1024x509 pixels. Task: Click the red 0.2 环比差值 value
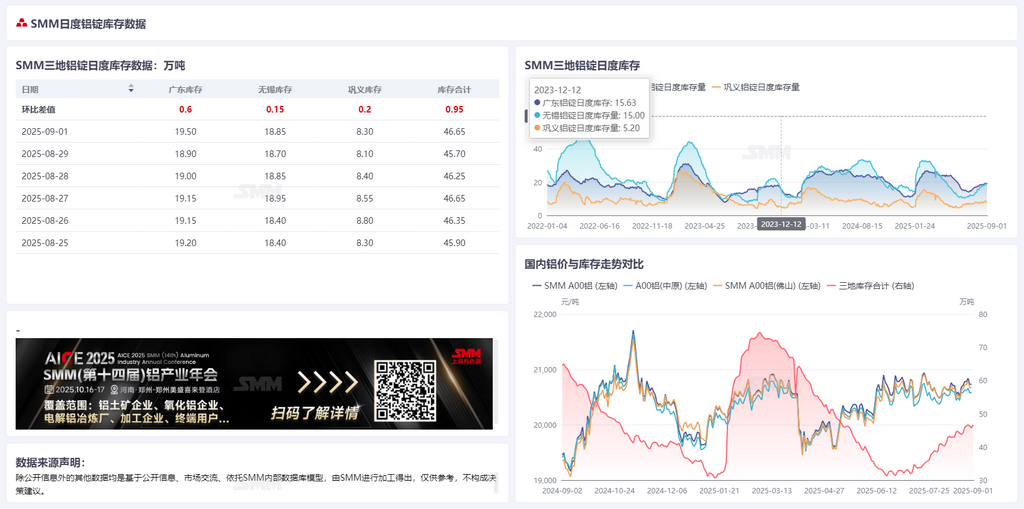tap(365, 109)
